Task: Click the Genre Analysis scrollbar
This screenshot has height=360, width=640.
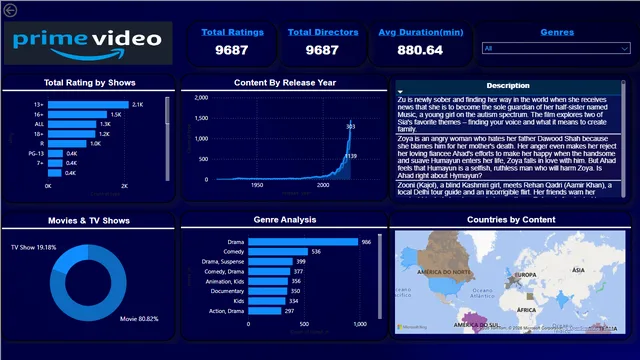Action: (x=380, y=276)
